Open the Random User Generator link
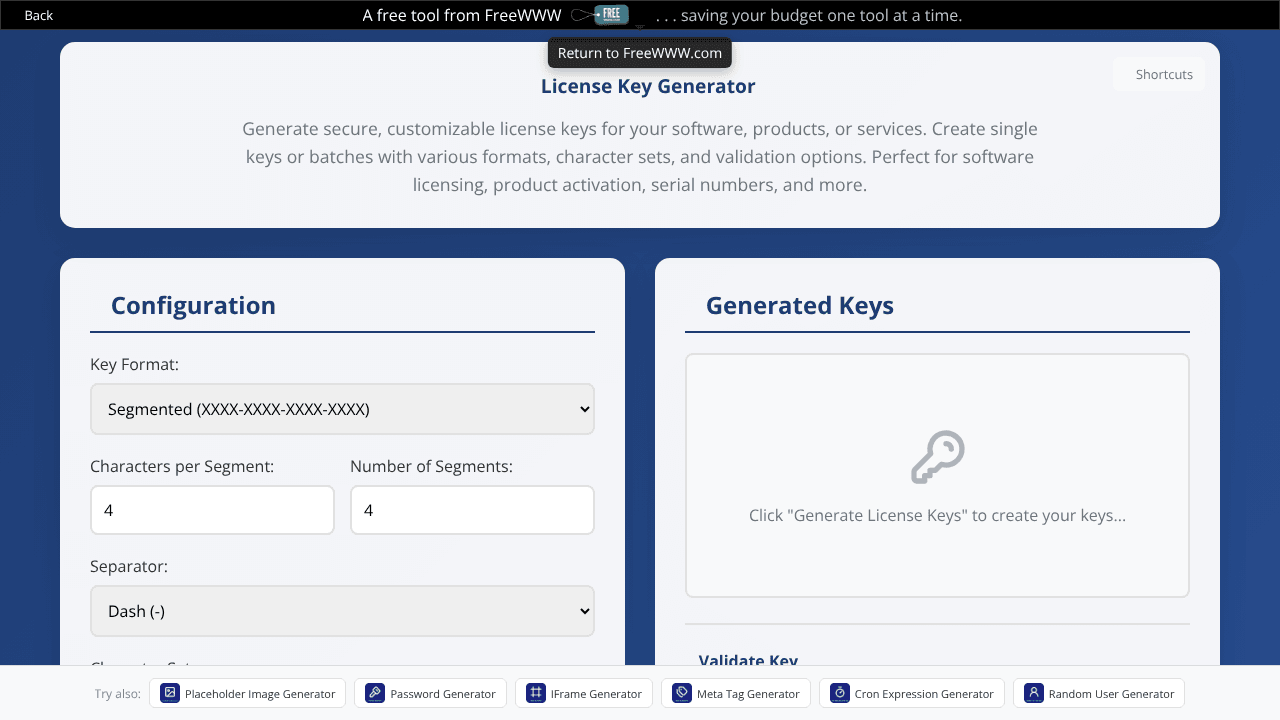The width and height of the screenshot is (1280, 720). coord(1099,693)
